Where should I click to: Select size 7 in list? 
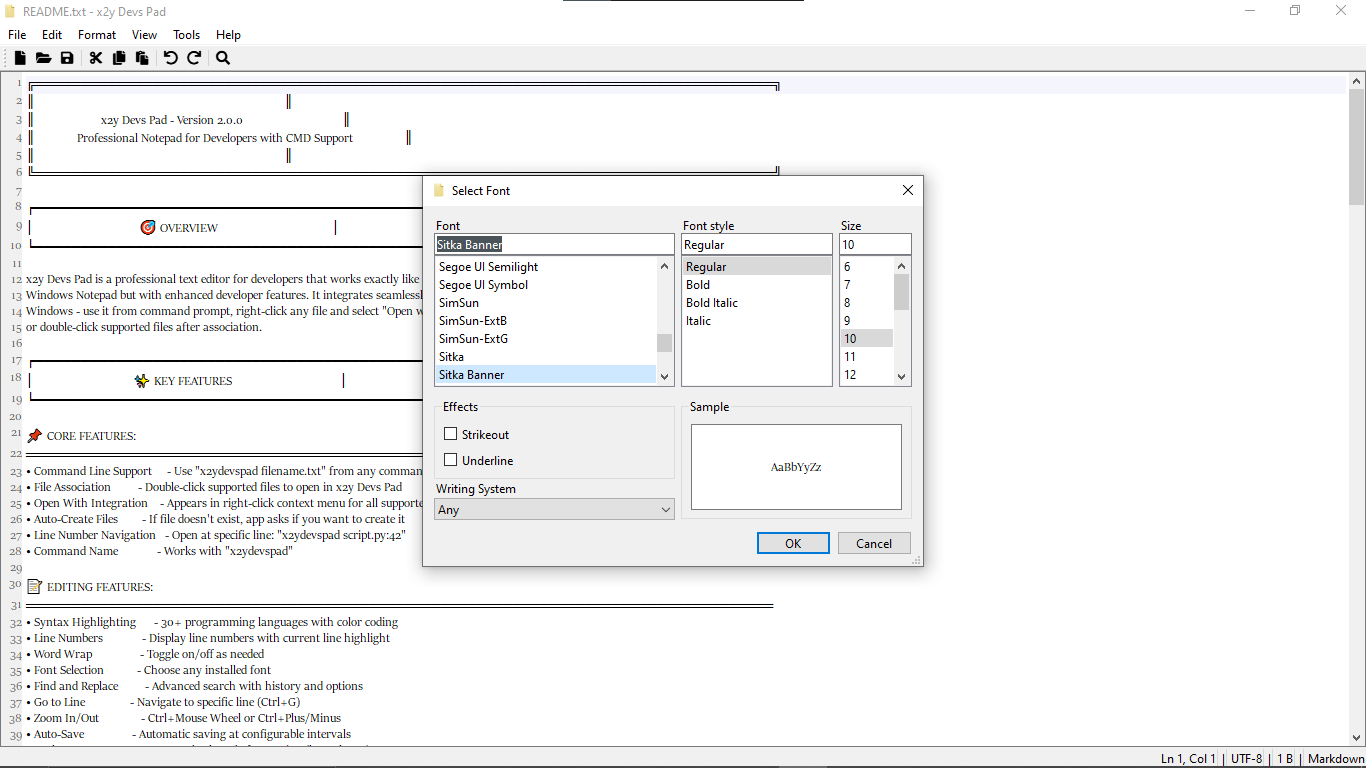(867, 285)
